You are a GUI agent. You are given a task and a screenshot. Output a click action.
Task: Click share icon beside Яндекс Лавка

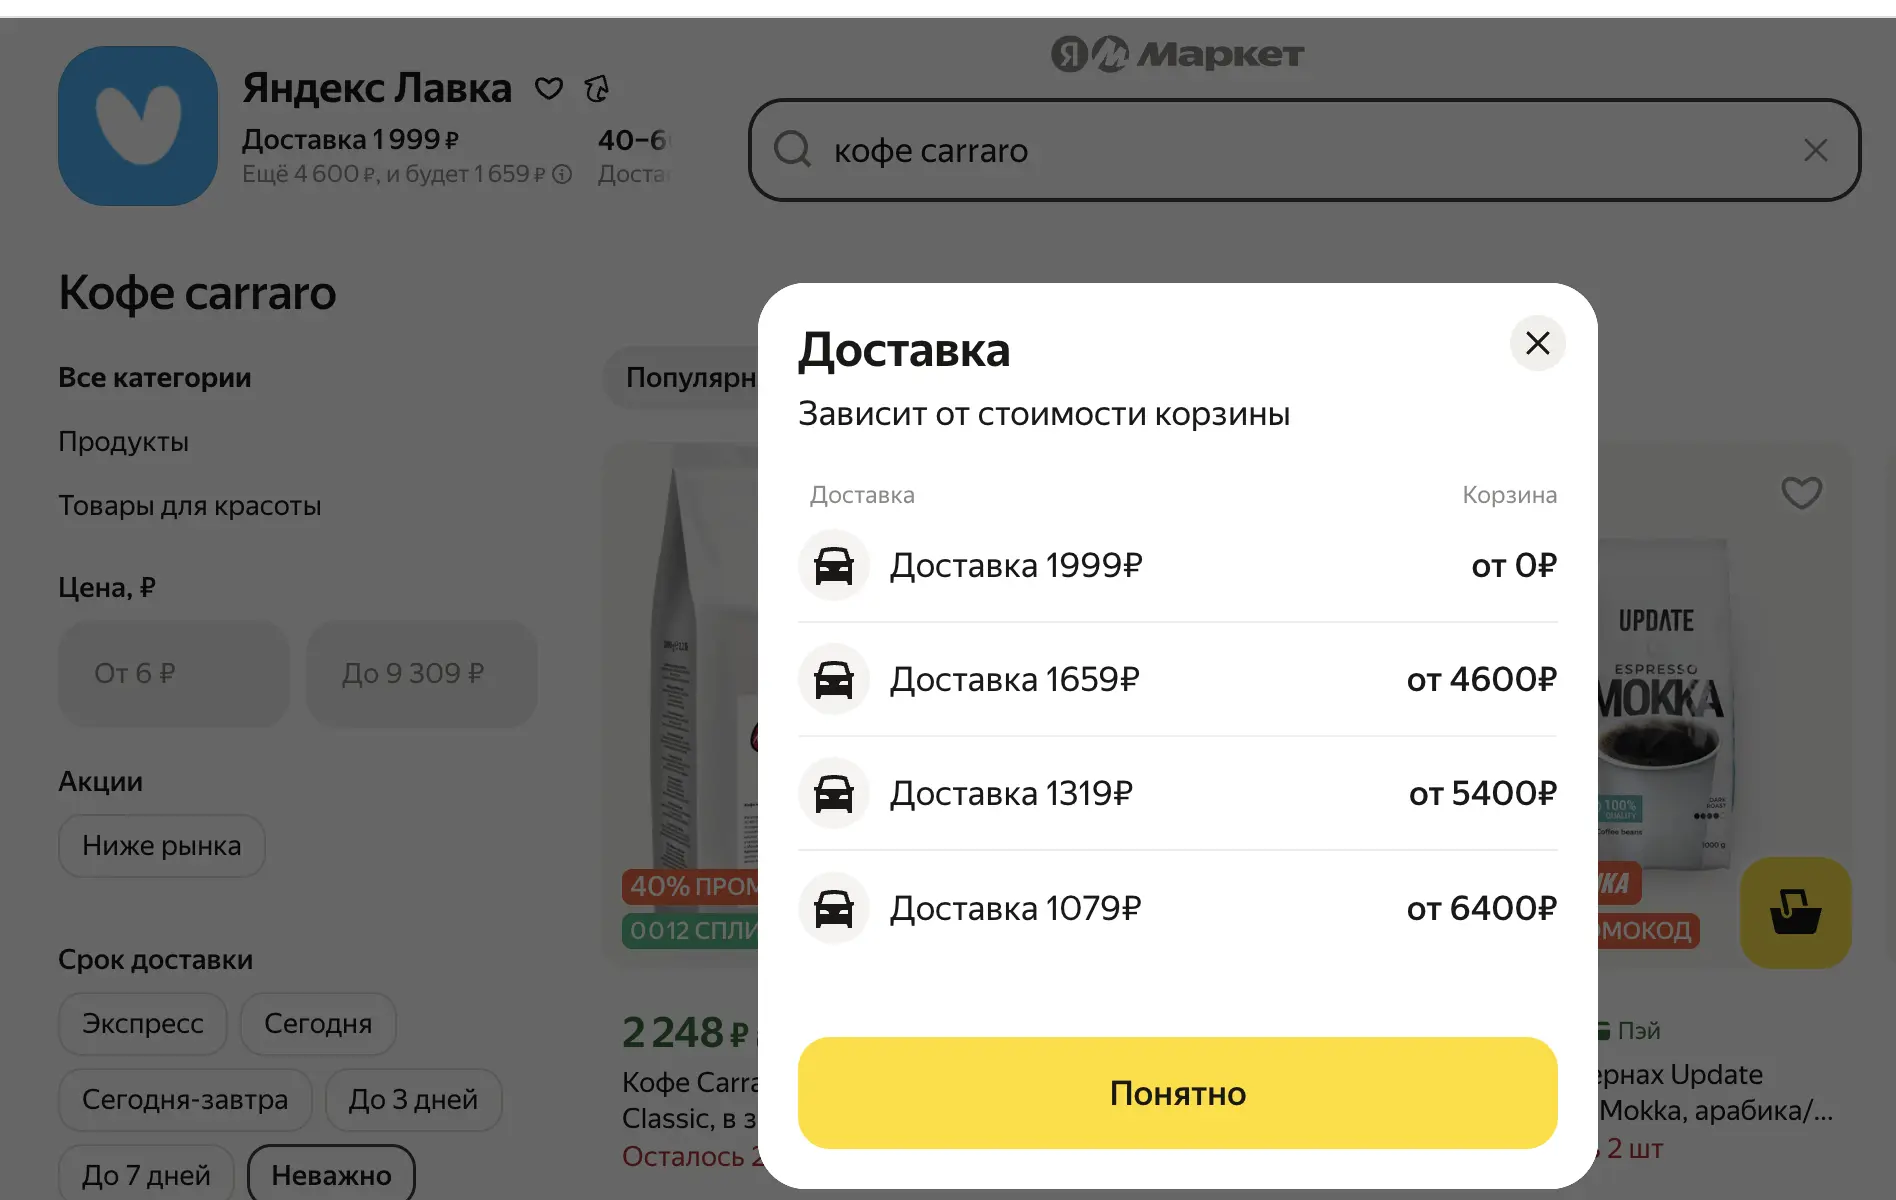pos(597,89)
